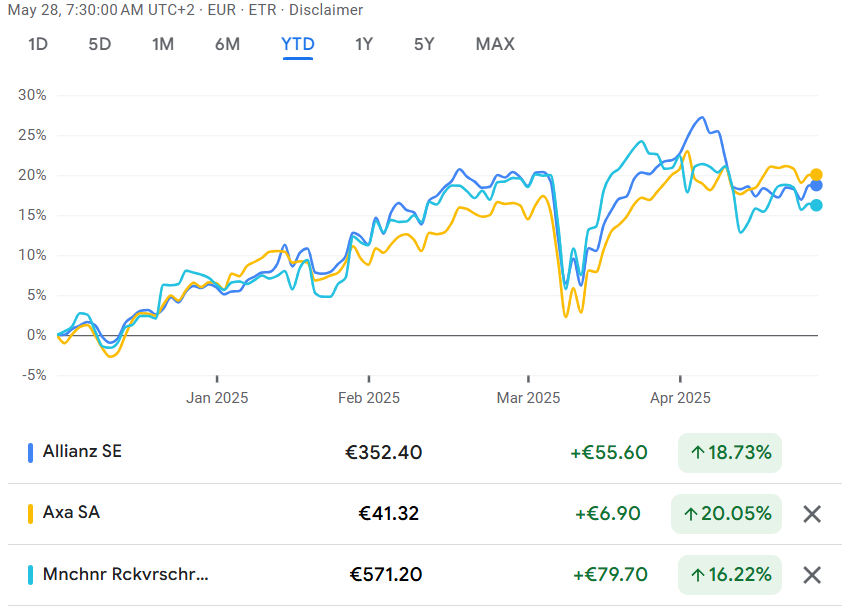Click the 30% y-axis label
This screenshot has height=607, width=853.
tap(32, 95)
